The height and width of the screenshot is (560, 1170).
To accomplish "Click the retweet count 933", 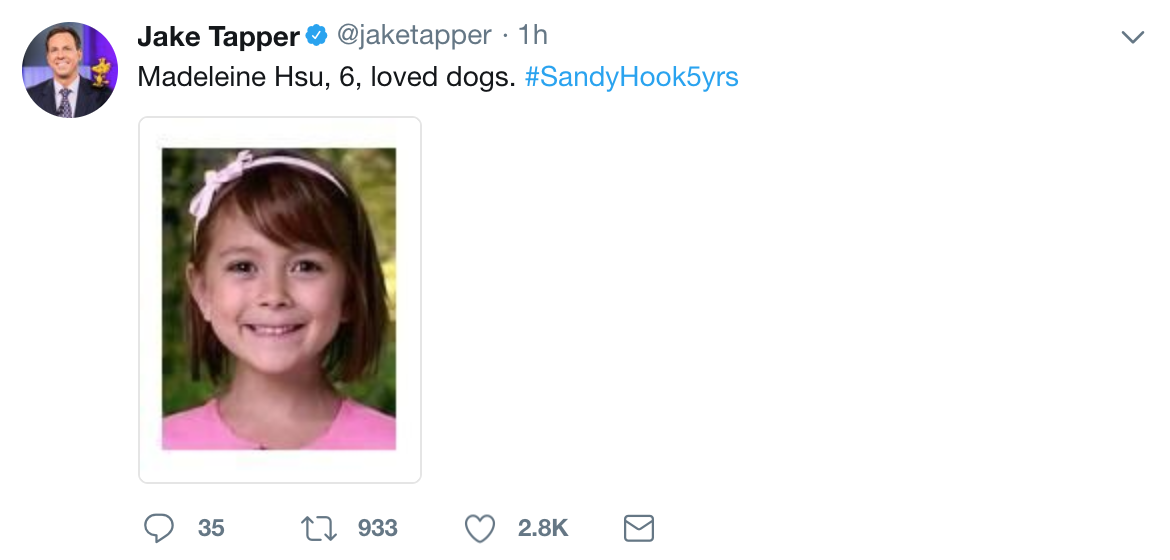I will point(377,527).
